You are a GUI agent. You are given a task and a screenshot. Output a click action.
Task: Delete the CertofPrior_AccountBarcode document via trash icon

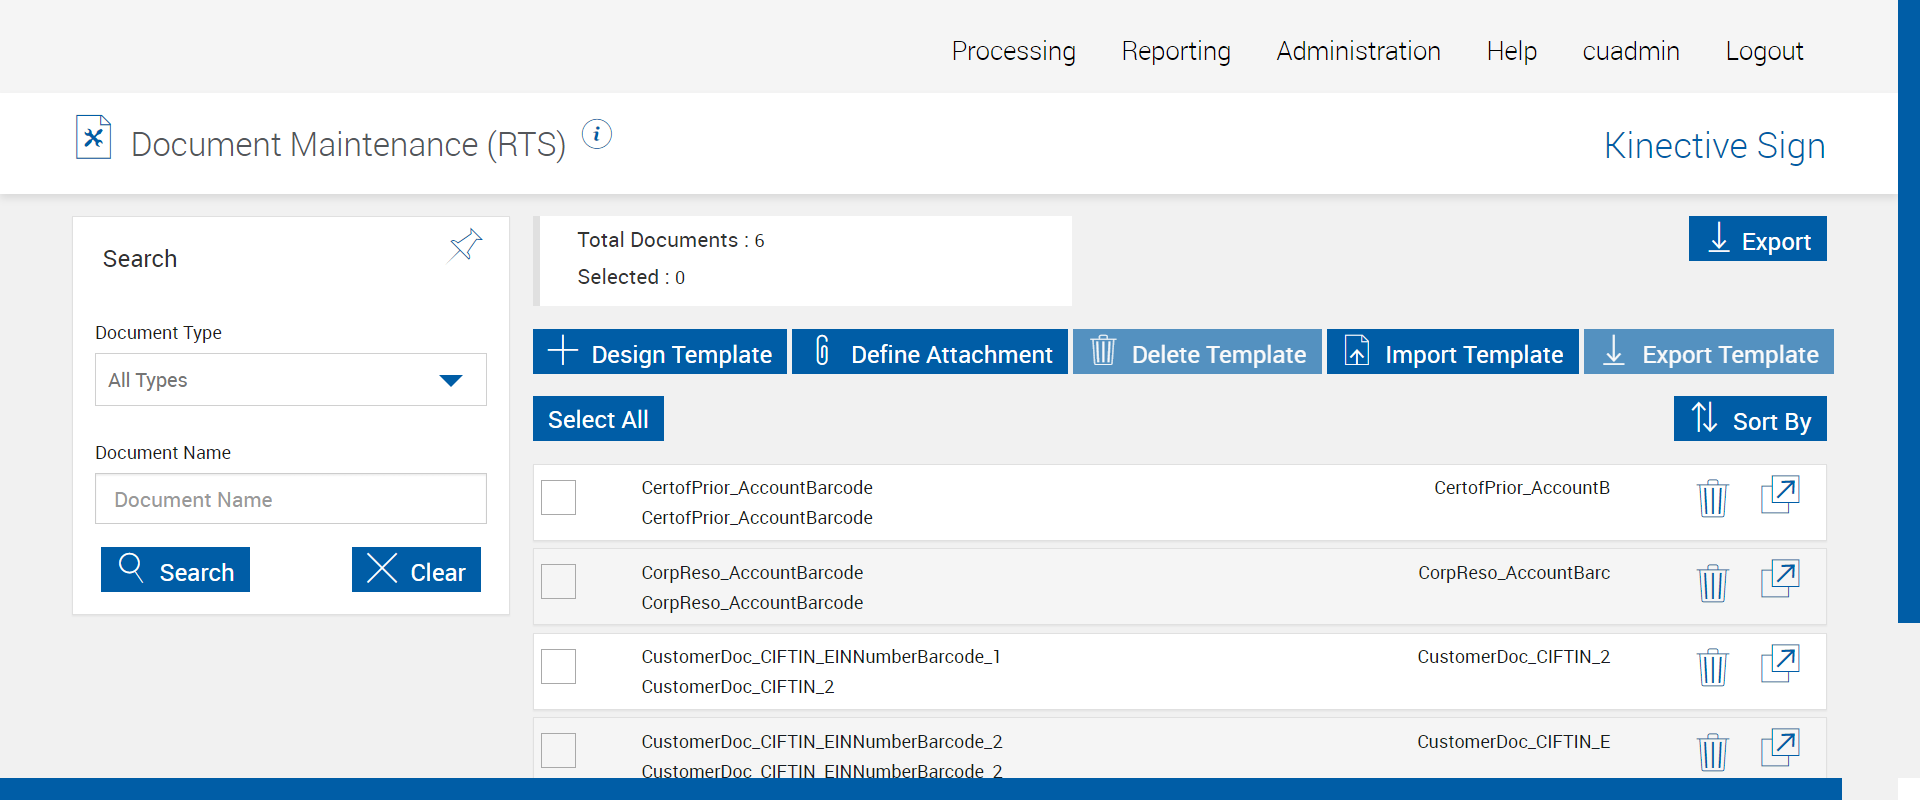point(1712,497)
